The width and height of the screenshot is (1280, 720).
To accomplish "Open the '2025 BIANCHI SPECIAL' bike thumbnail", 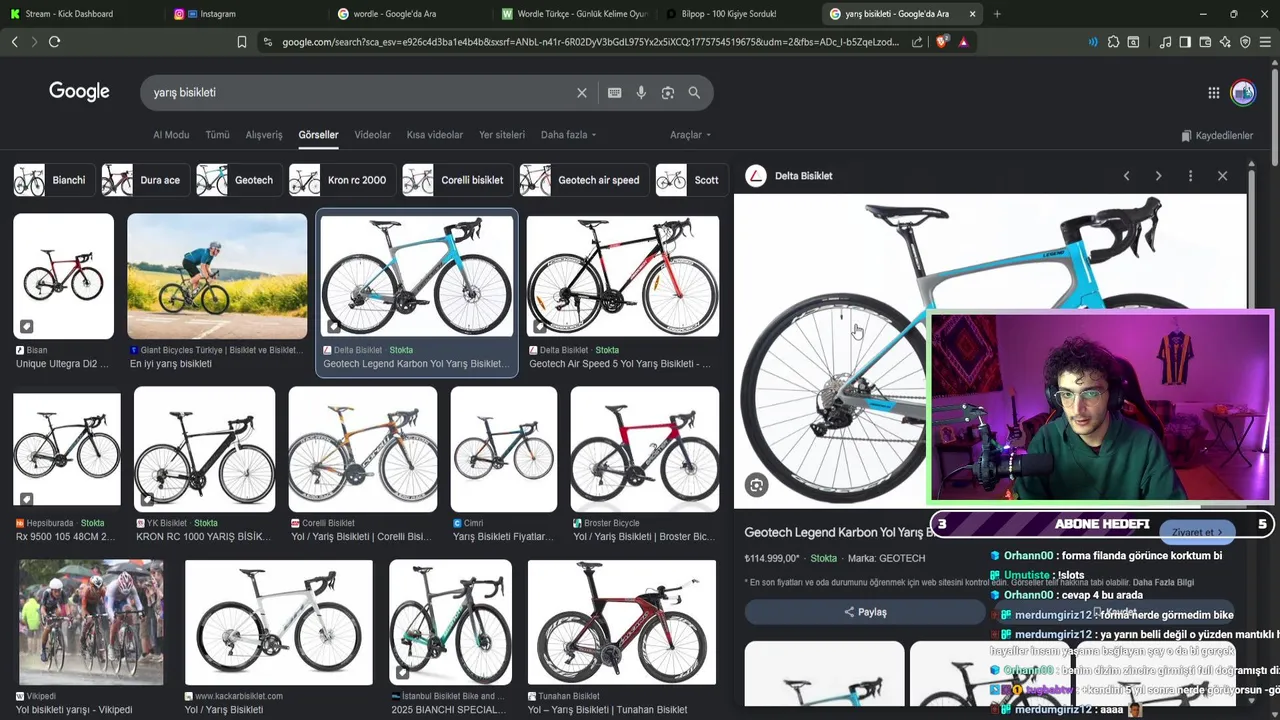I will [450, 622].
